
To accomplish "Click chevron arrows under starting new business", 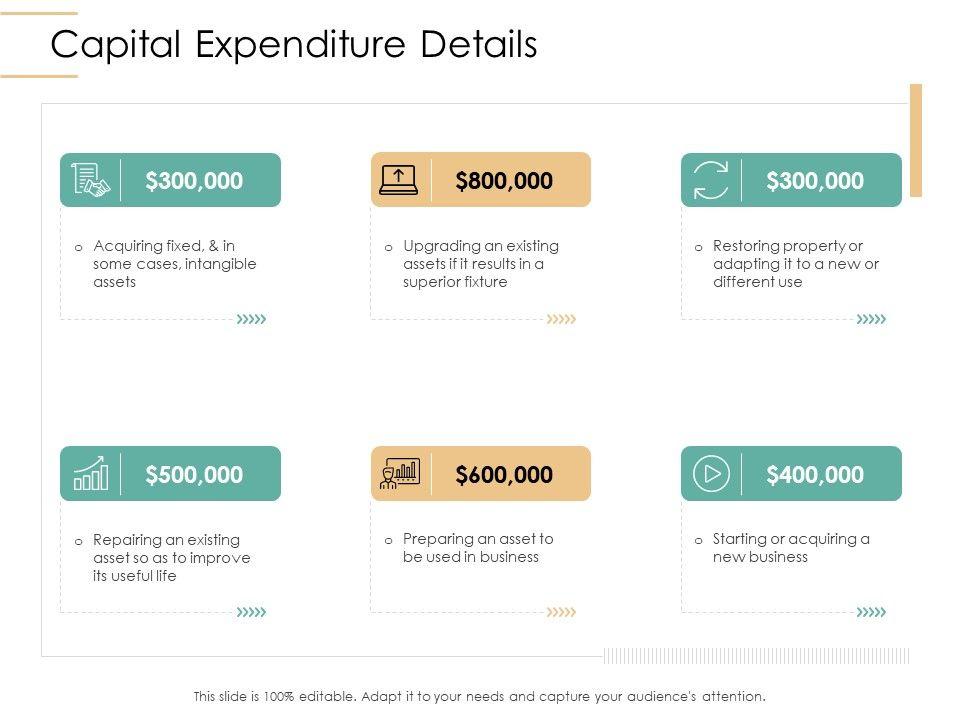I will click(x=871, y=612).
